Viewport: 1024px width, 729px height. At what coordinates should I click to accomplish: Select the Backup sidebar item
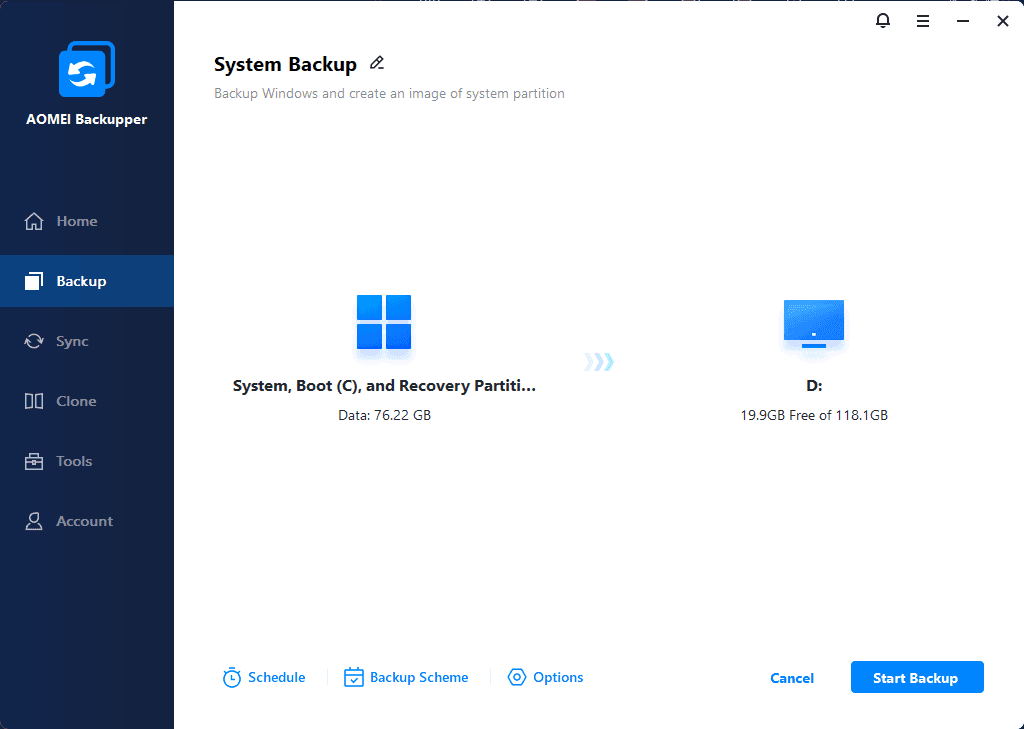pos(80,281)
